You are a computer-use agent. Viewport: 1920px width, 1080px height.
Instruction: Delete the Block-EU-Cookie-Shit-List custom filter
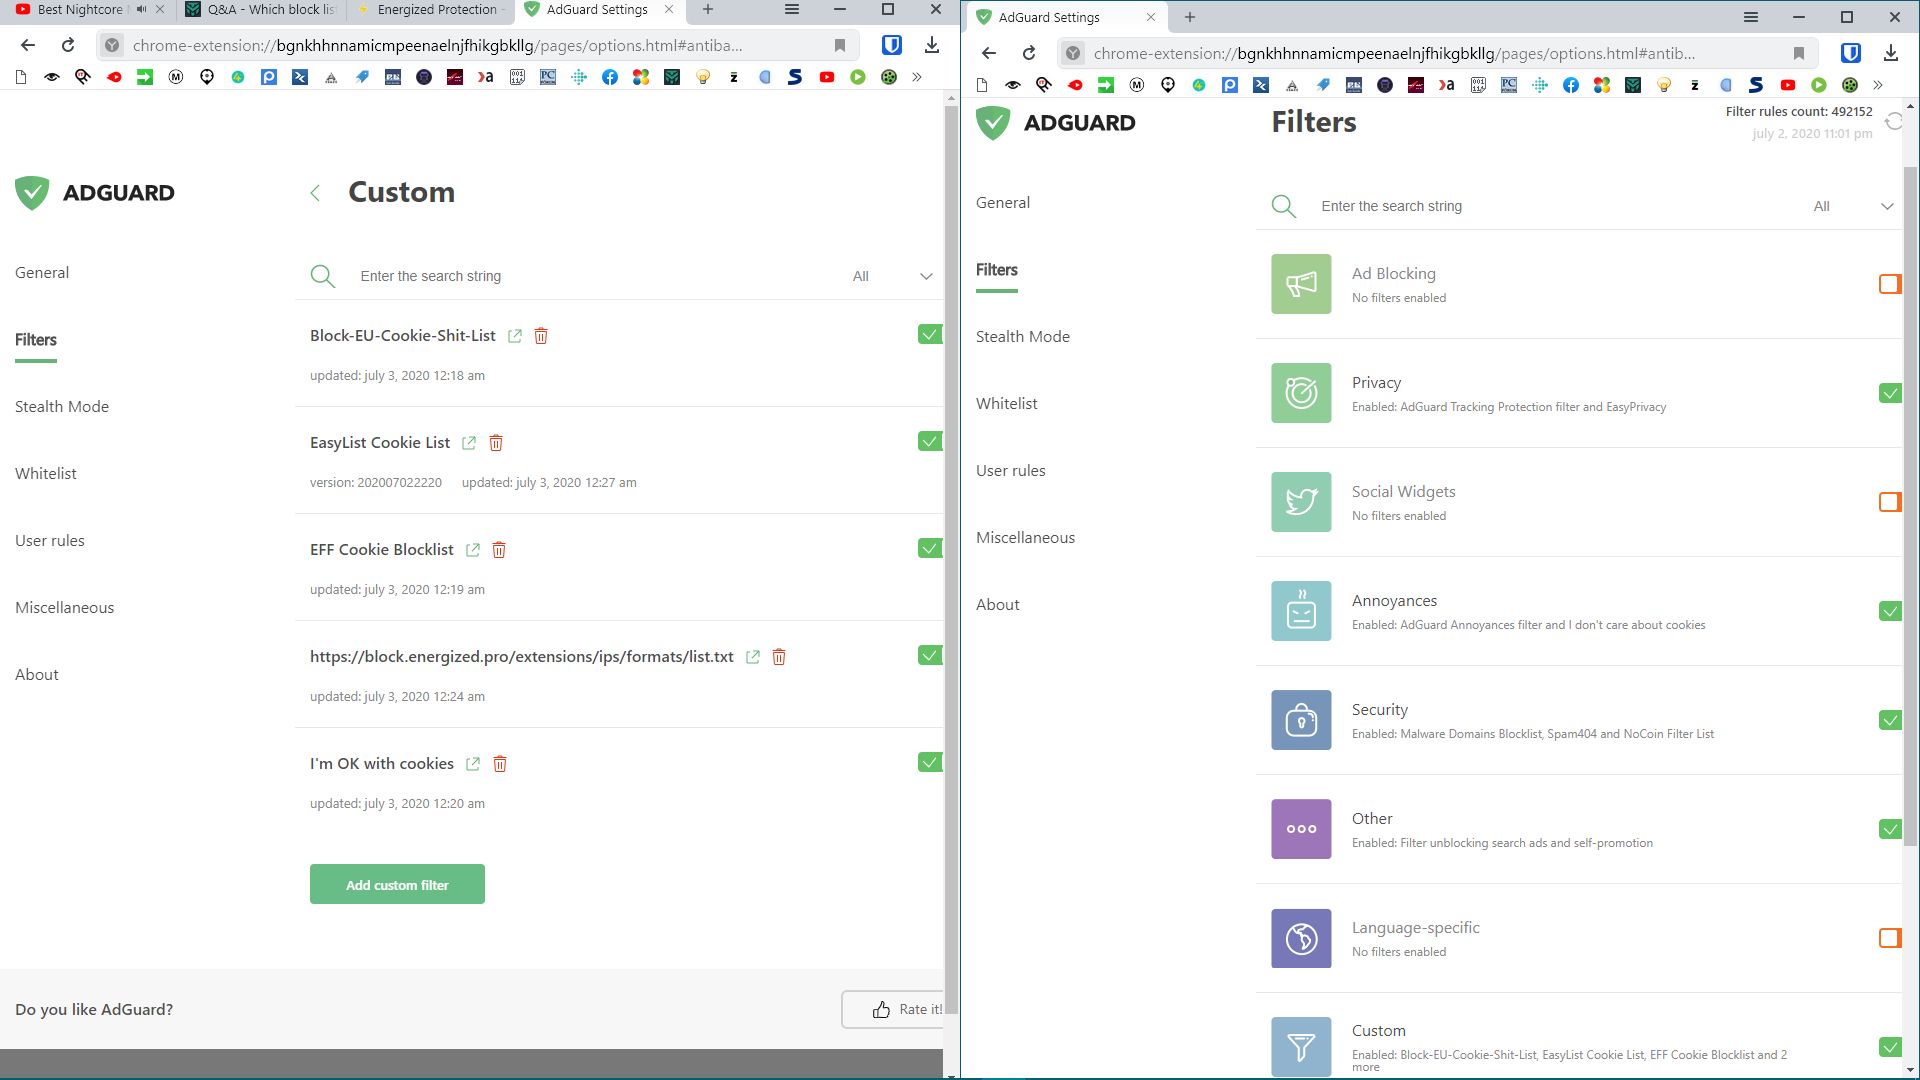coord(541,336)
